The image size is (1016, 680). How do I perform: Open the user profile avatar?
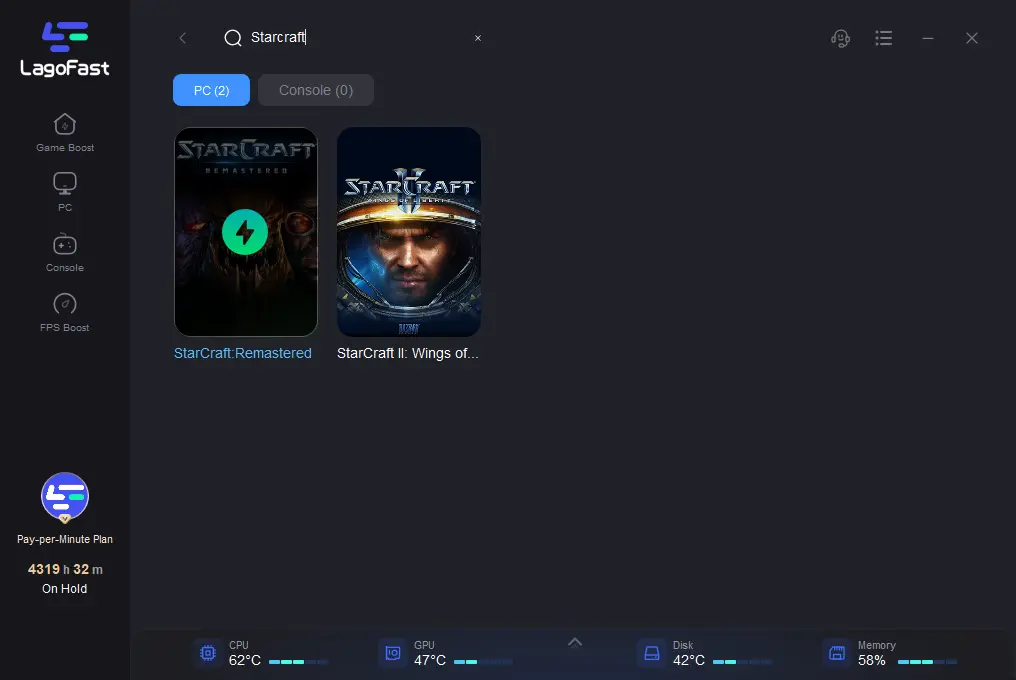click(x=65, y=497)
